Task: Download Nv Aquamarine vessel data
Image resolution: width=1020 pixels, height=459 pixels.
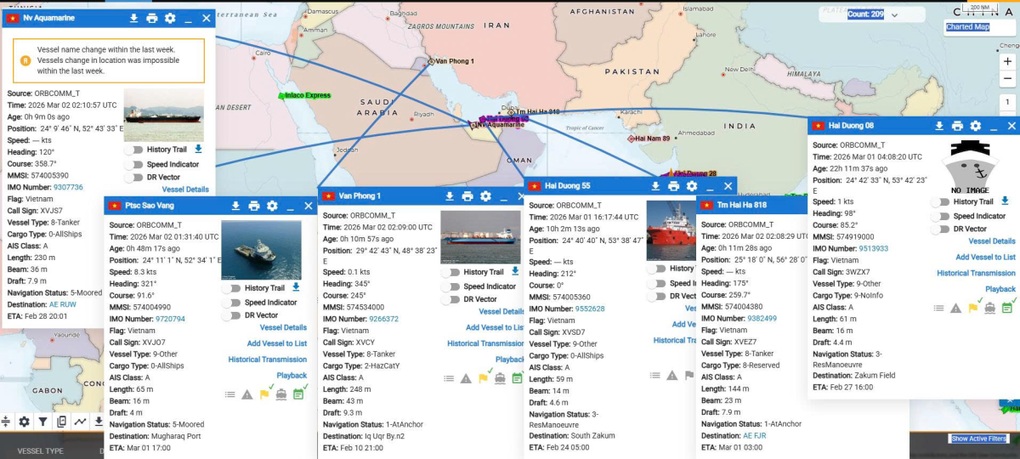Action: click(134, 18)
